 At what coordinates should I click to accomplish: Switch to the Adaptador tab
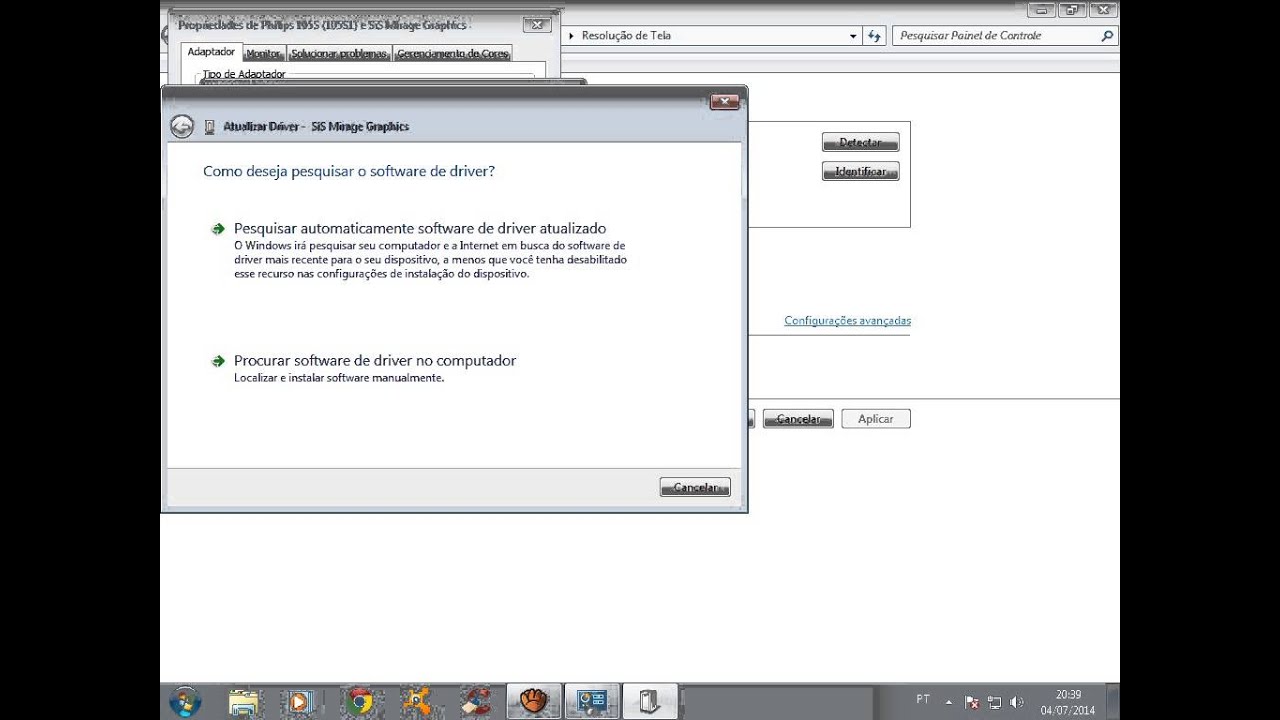point(211,52)
